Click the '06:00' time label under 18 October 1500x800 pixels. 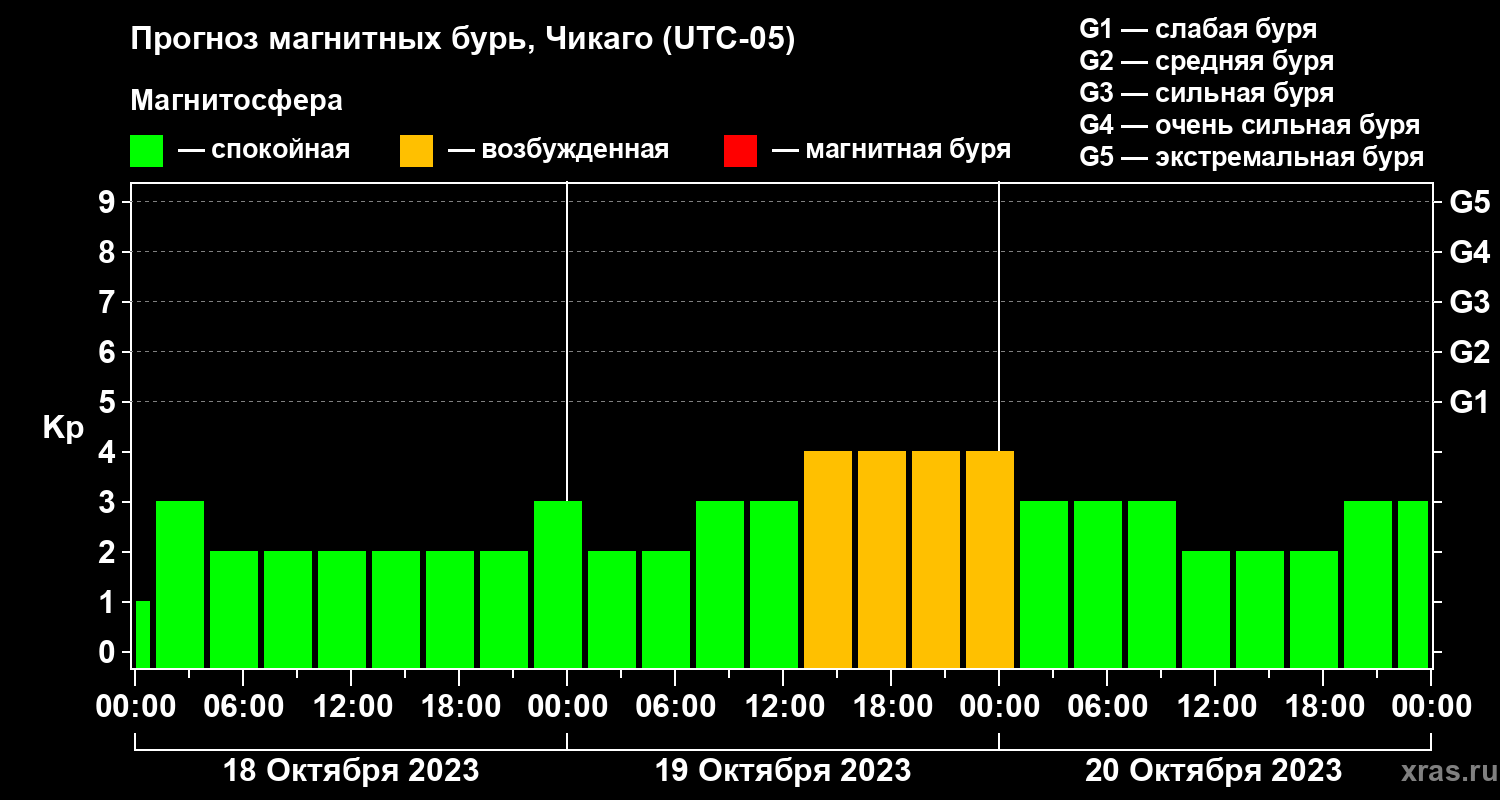coord(242,706)
